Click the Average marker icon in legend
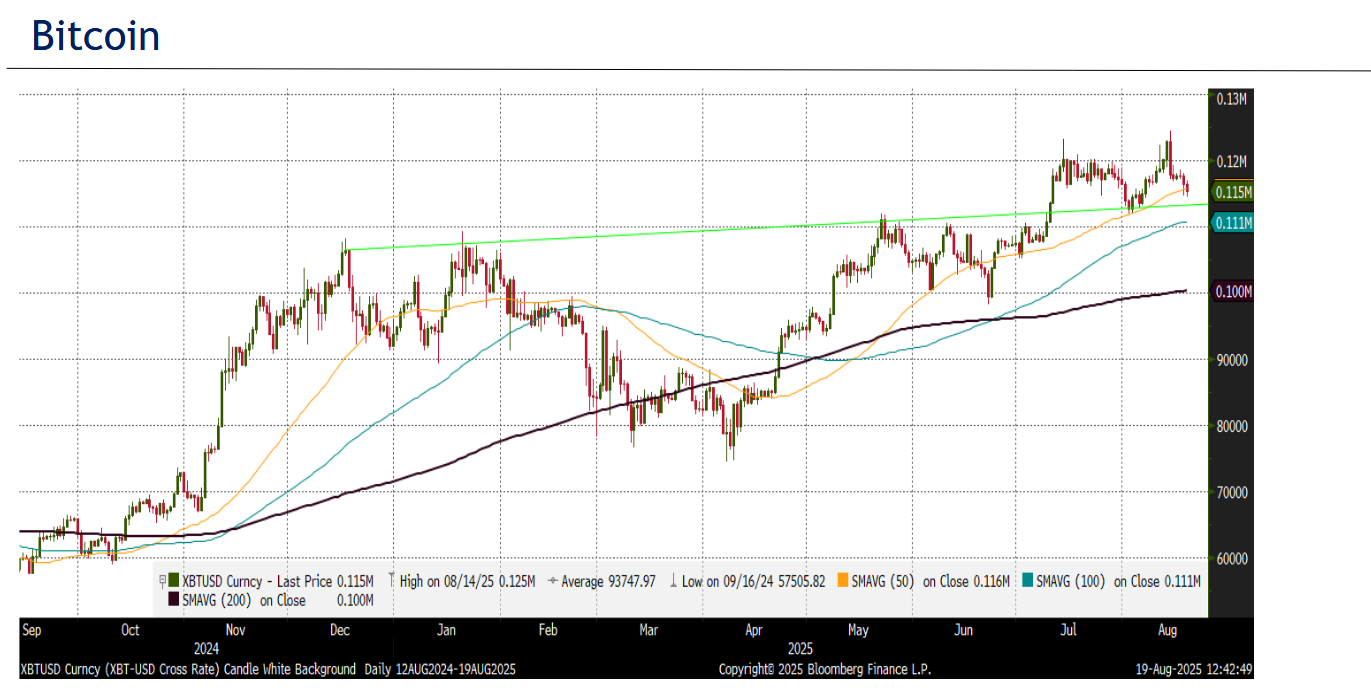Screen dimensions: 1371x698 [552, 581]
